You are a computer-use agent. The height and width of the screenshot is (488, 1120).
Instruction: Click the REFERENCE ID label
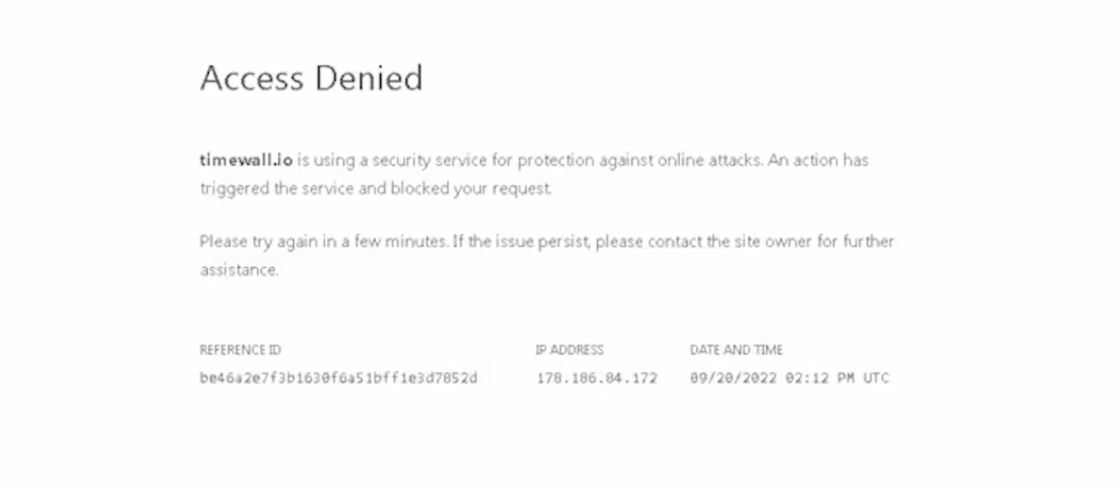[240, 350]
